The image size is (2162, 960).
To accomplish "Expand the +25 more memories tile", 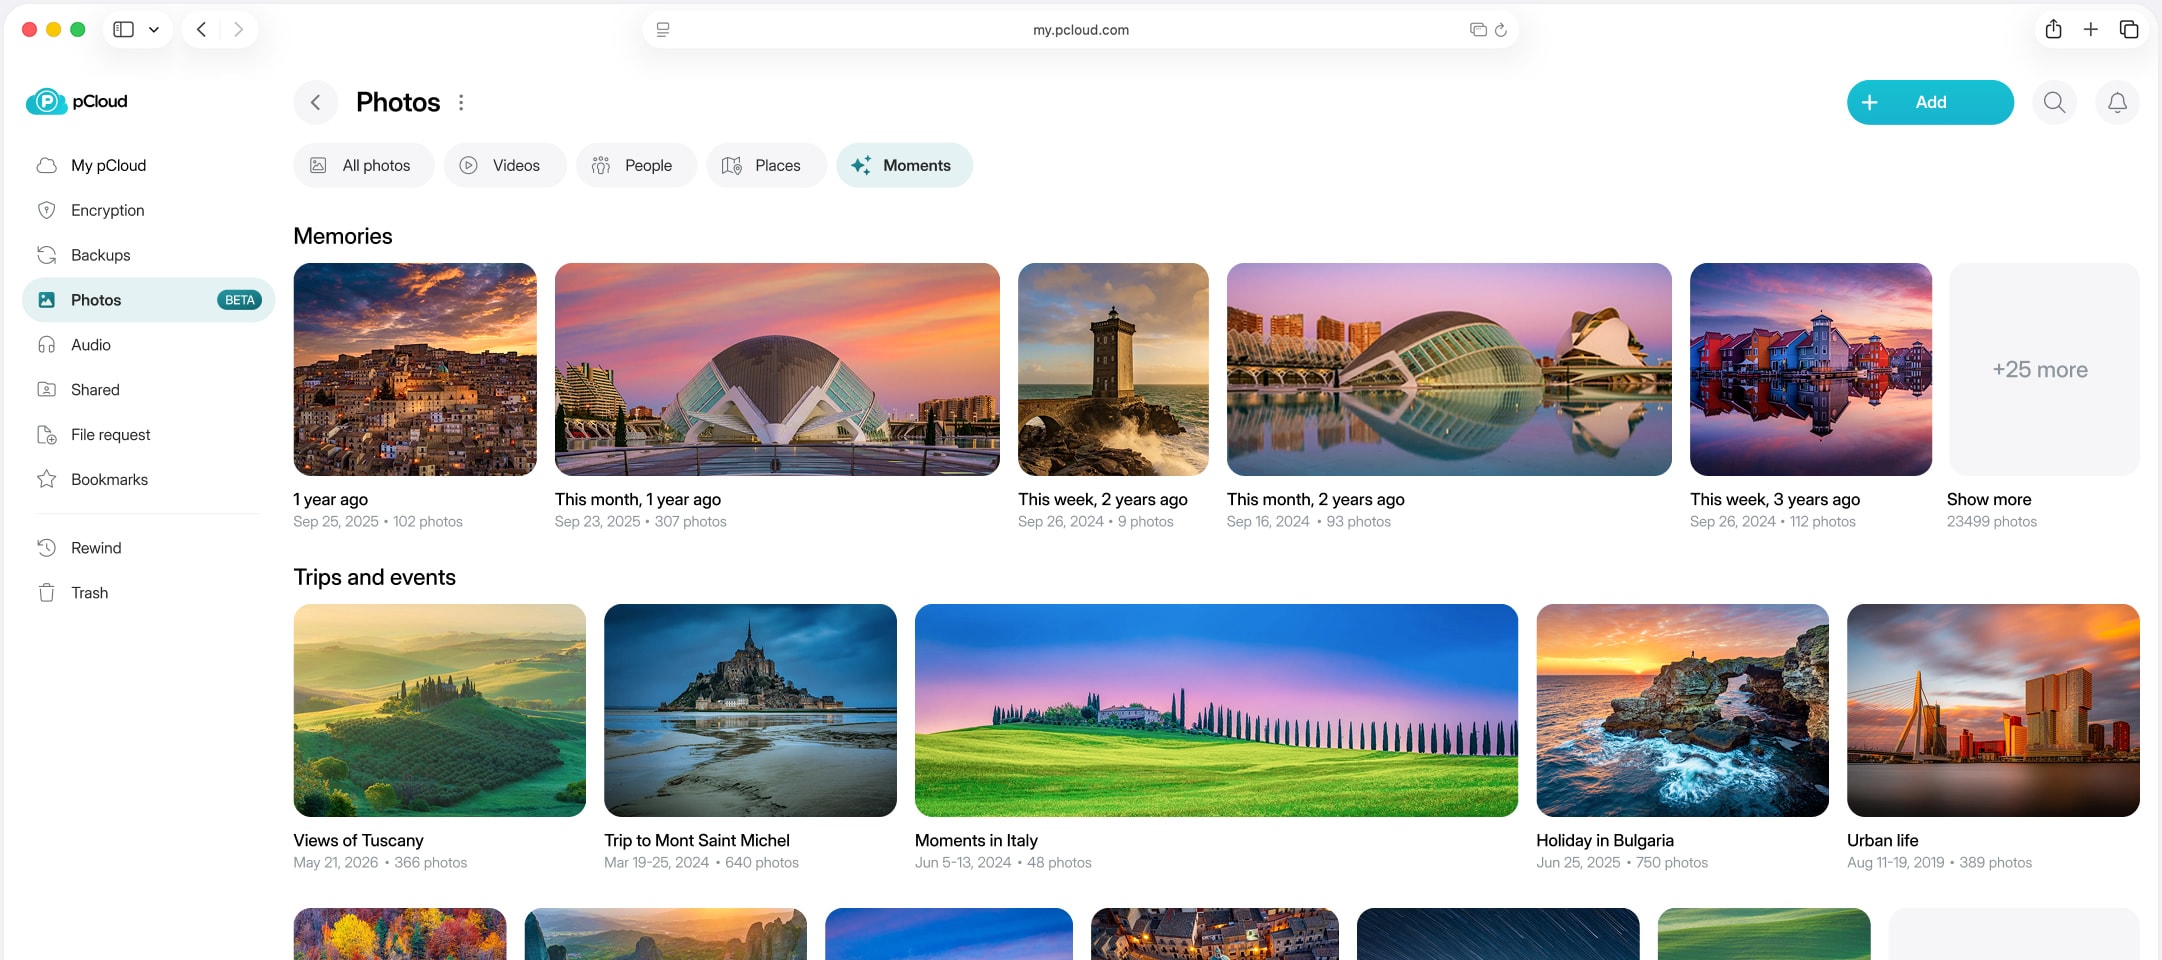I will pos(2044,369).
